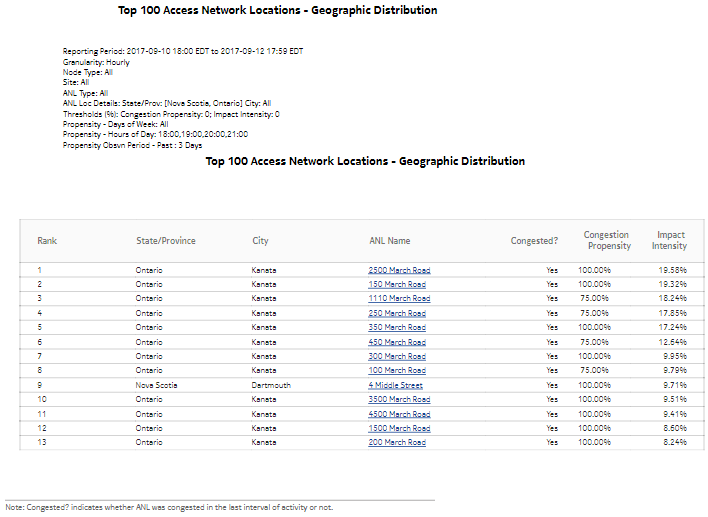Click the Reporting Period line
Image resolution: width=708 pixels, height=517 pixels.
[x=183, y=51]
